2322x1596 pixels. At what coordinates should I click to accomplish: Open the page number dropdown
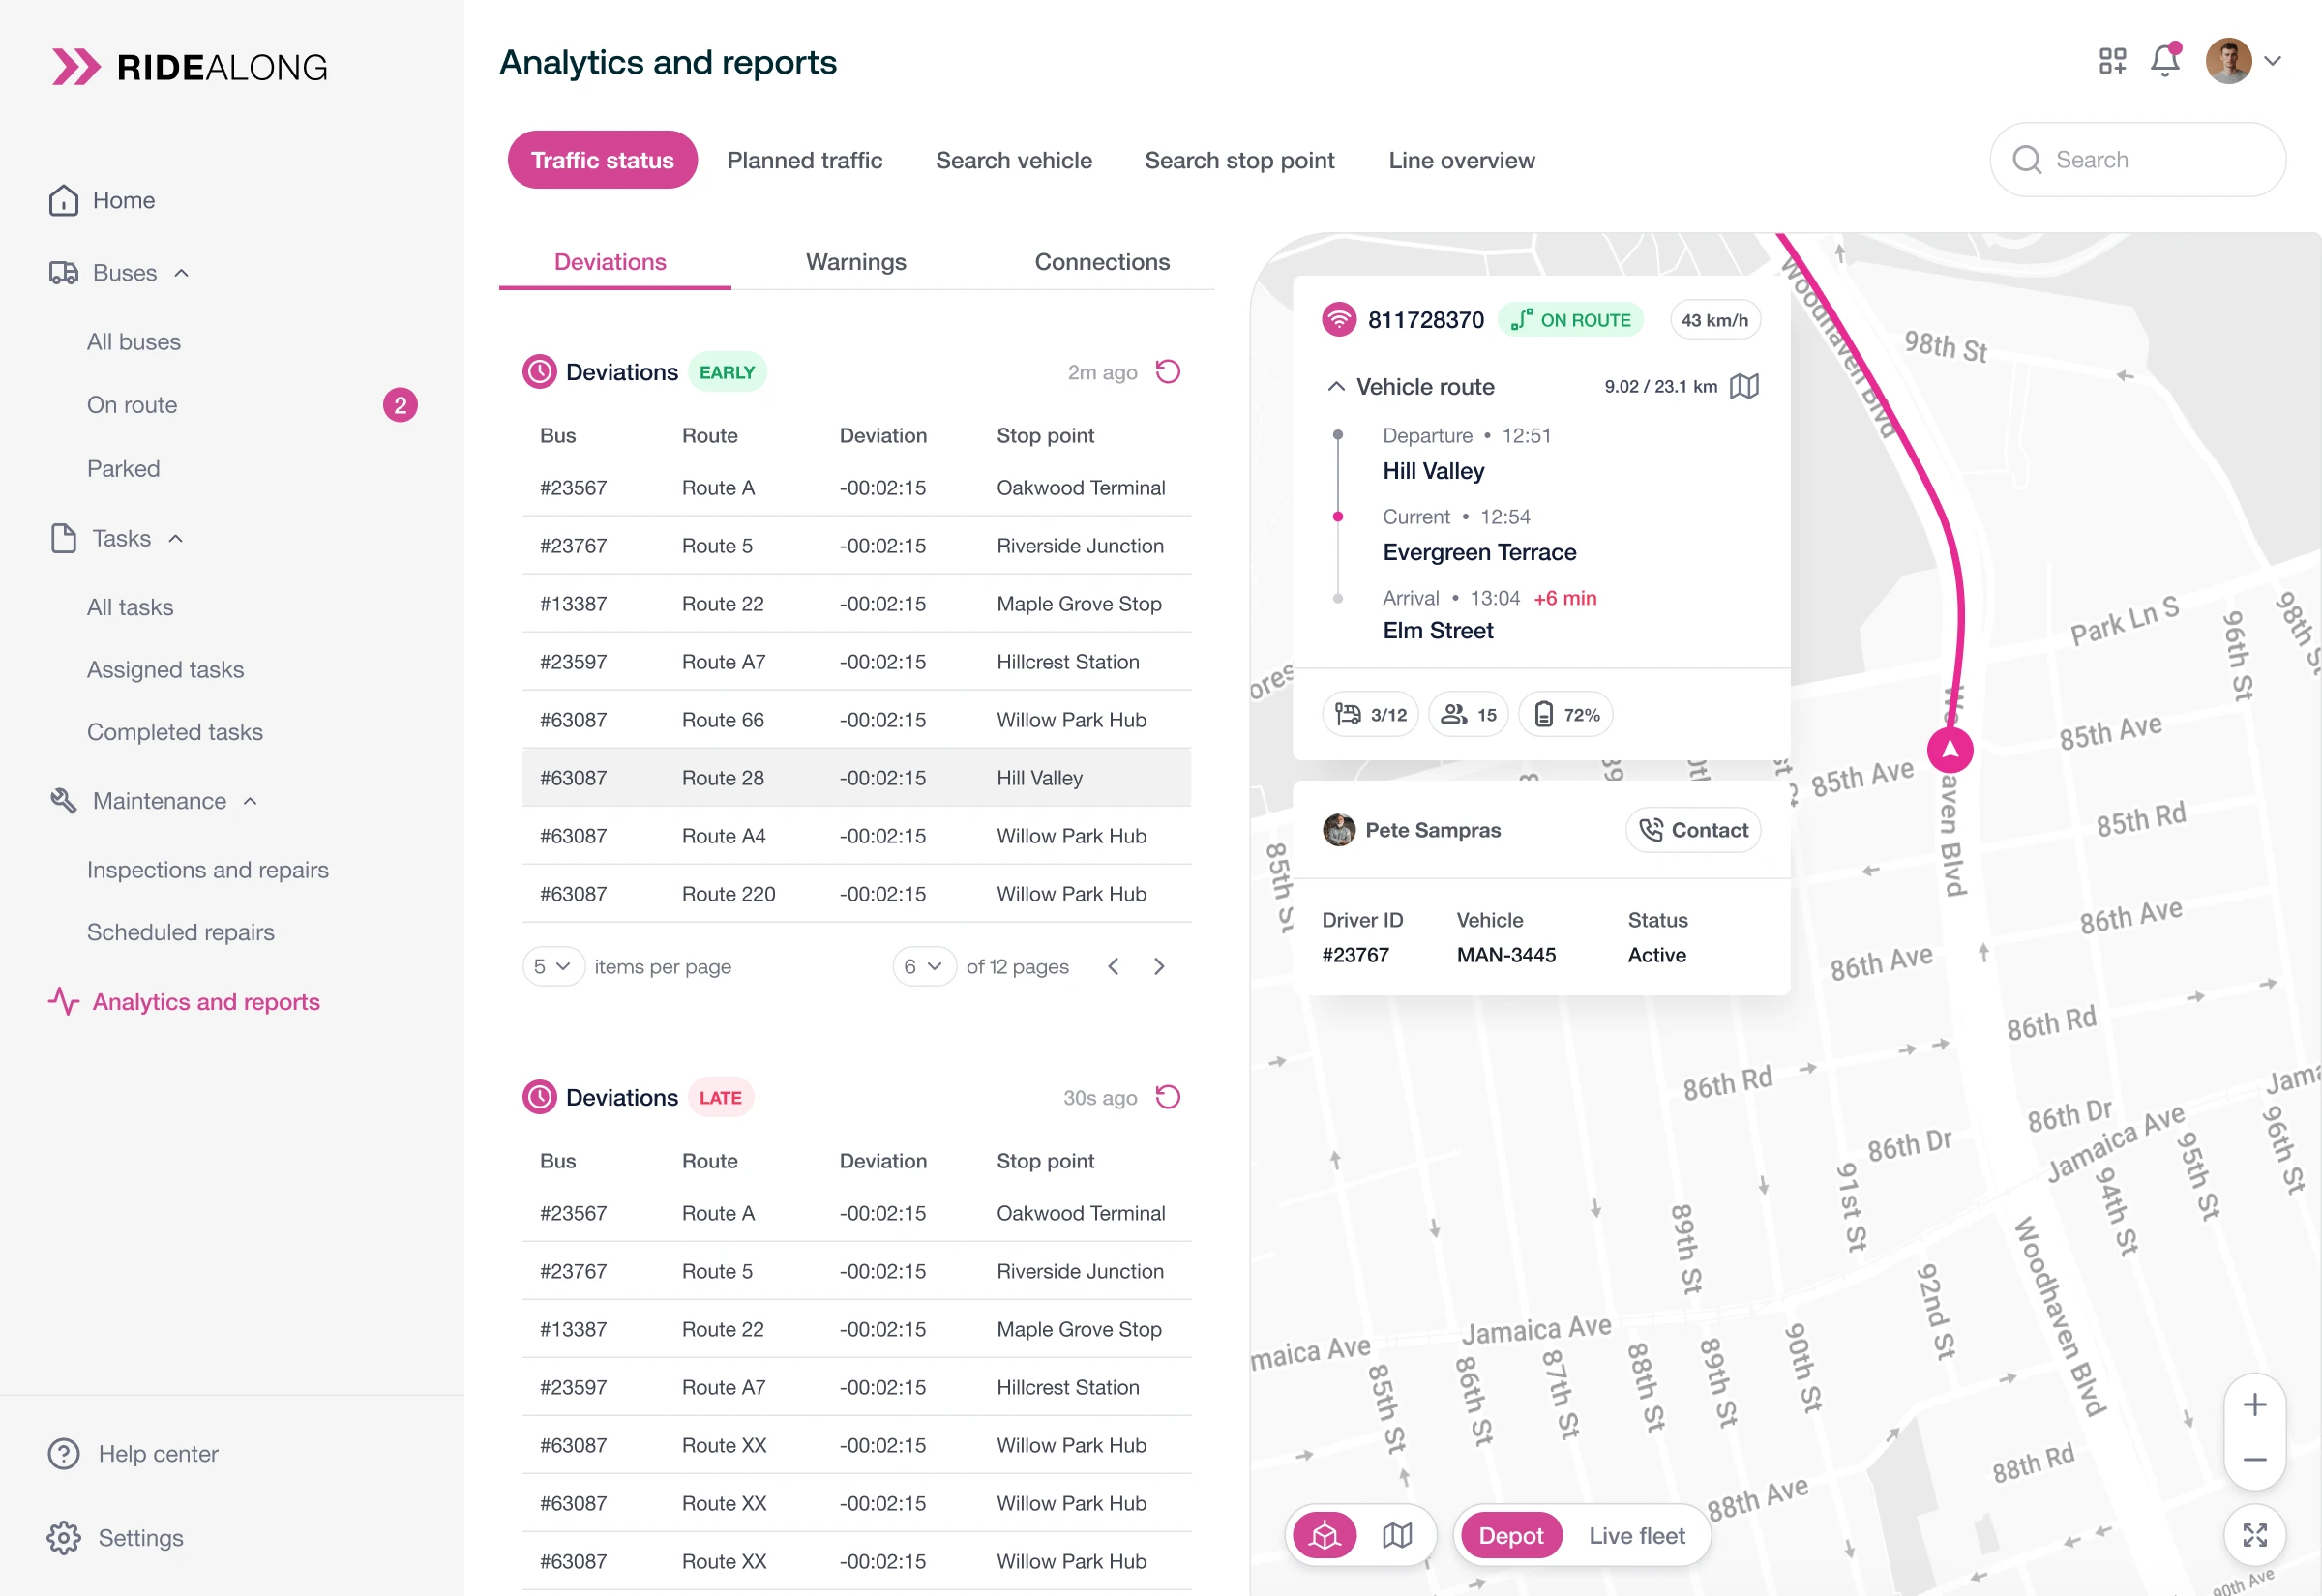coord(922,966)
